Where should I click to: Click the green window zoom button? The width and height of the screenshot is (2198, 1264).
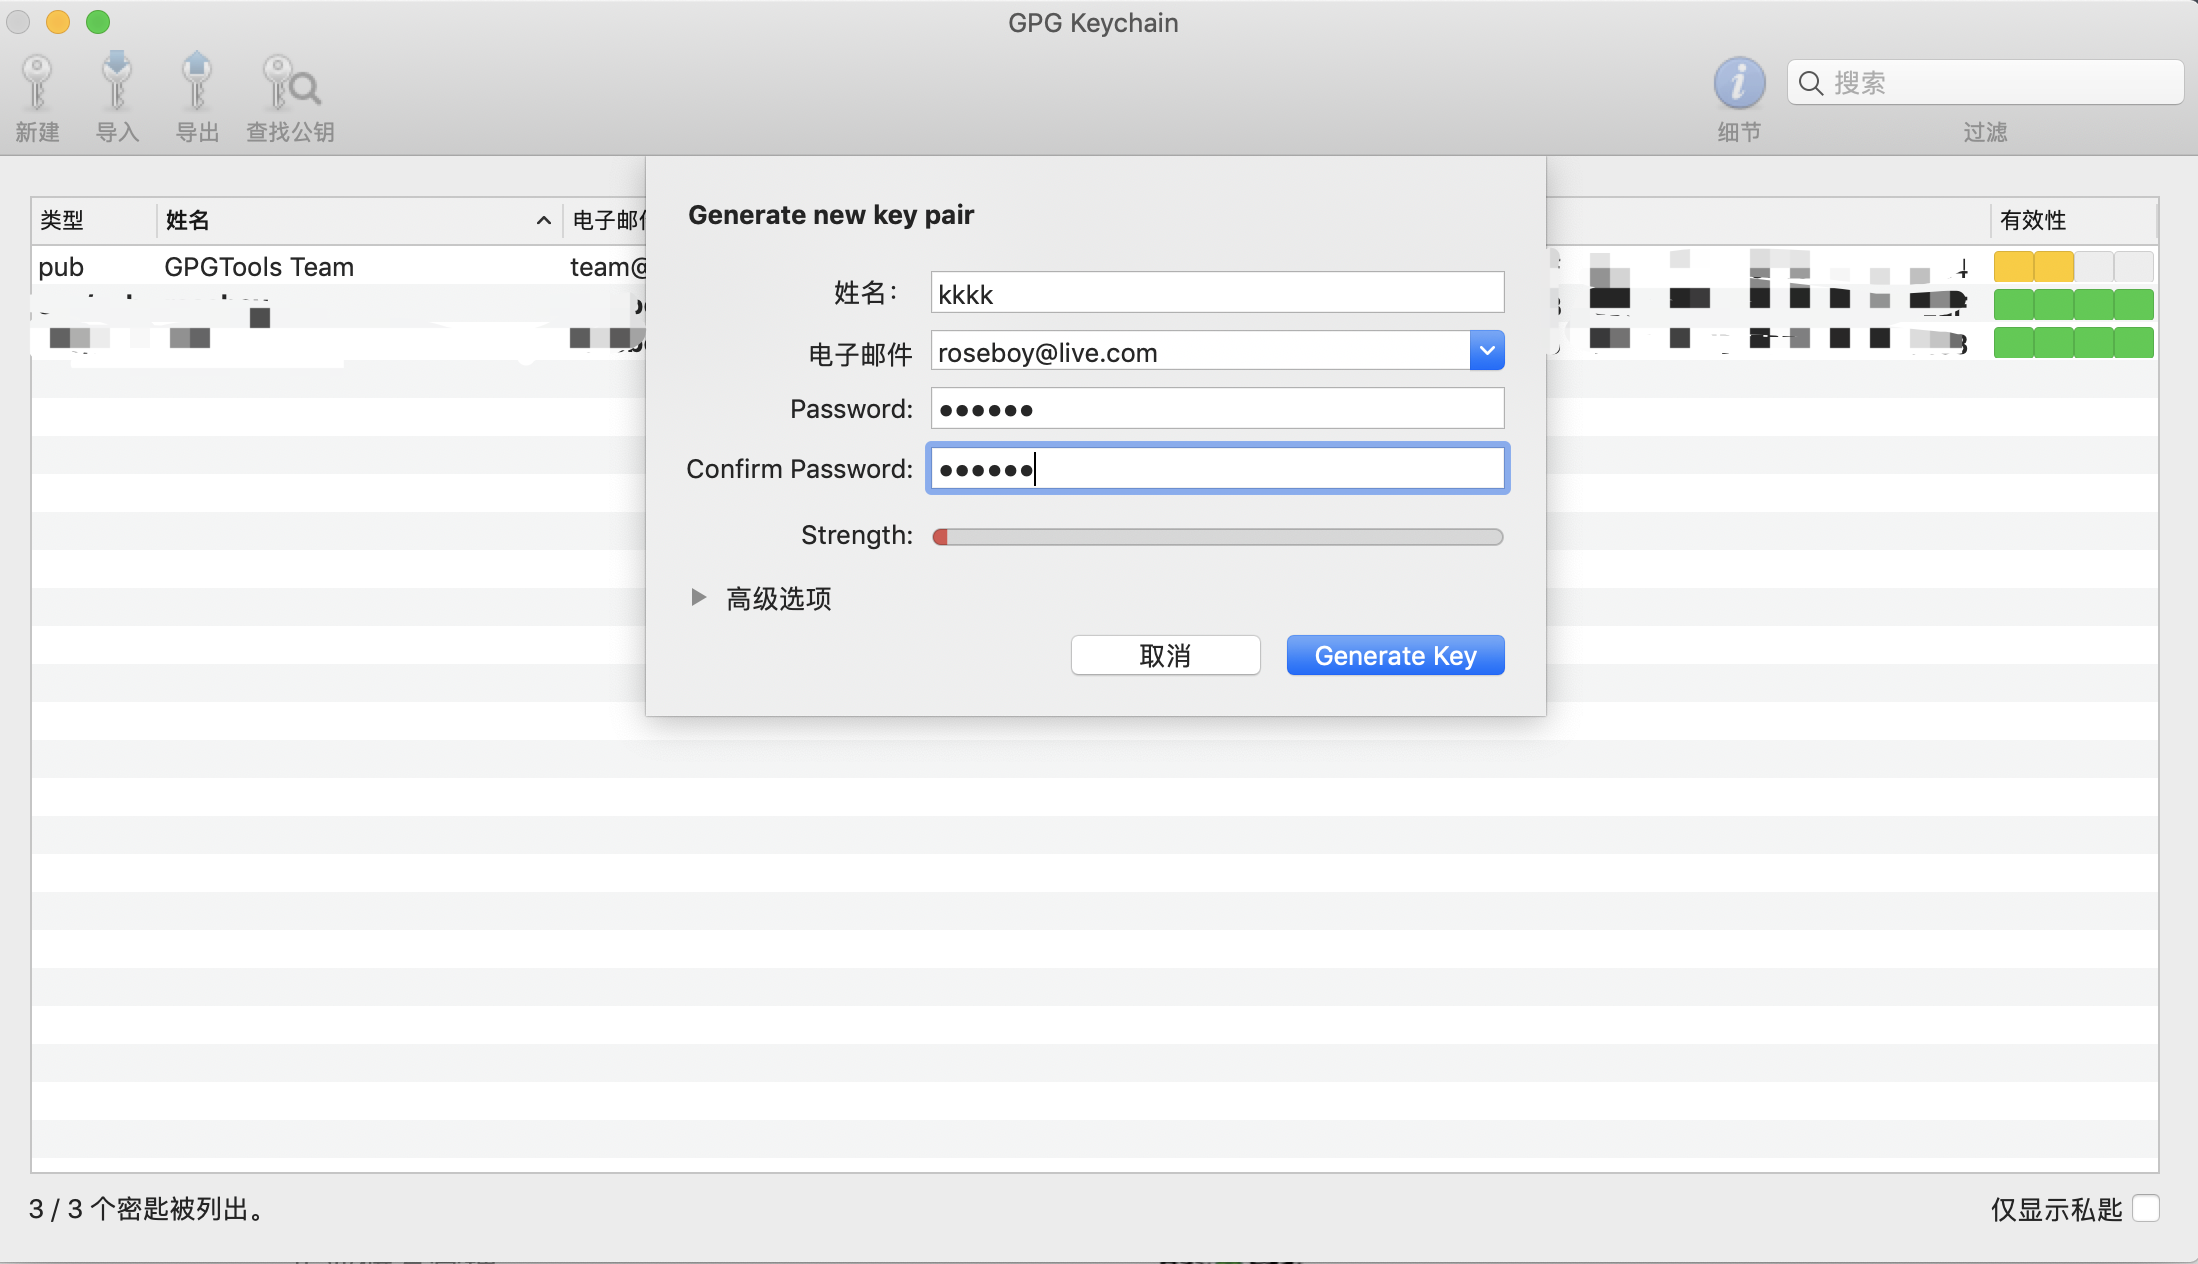(98, 22)
